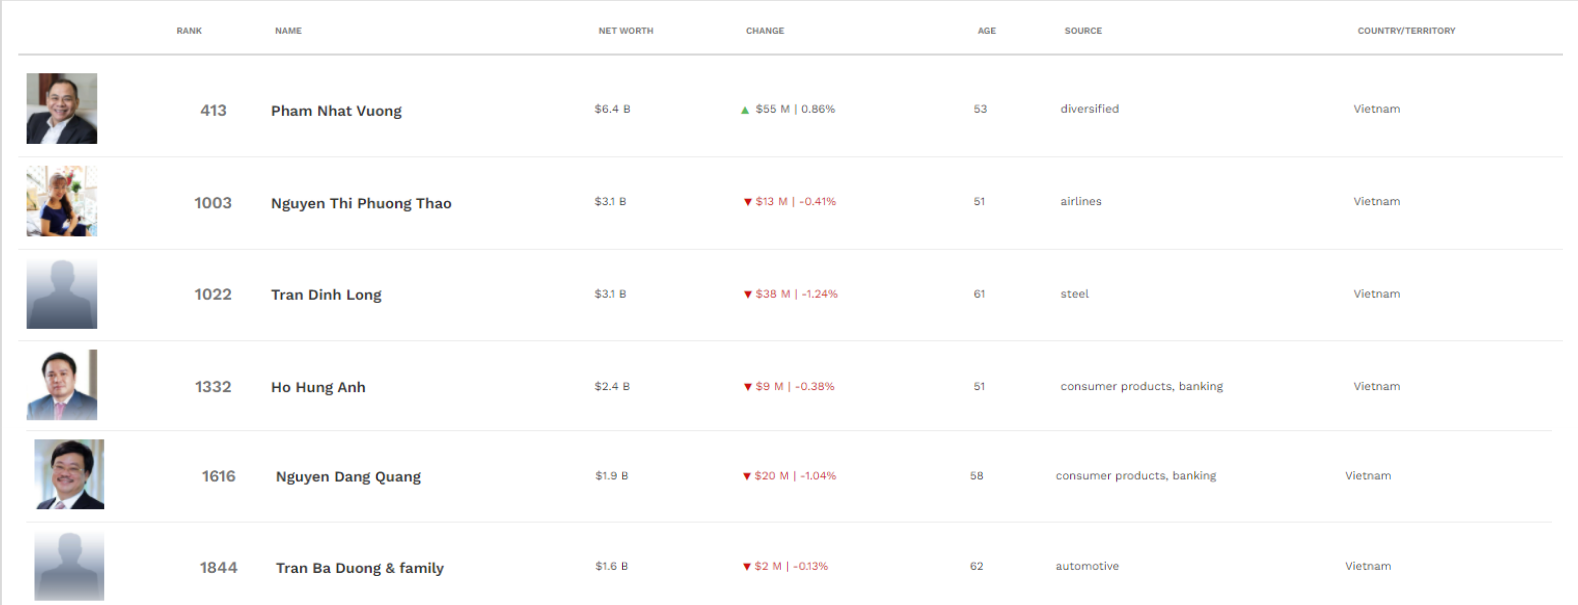The height and width of the screenshot is (605, 1578).
Task: Click the green up arrow for Pham Nhat Vuong
Action: tap(745, 110)
